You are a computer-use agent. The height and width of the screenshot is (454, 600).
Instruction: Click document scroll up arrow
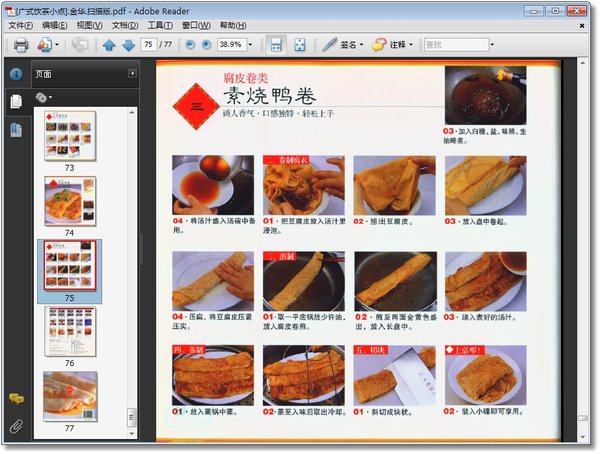click(x=582, y=62)
